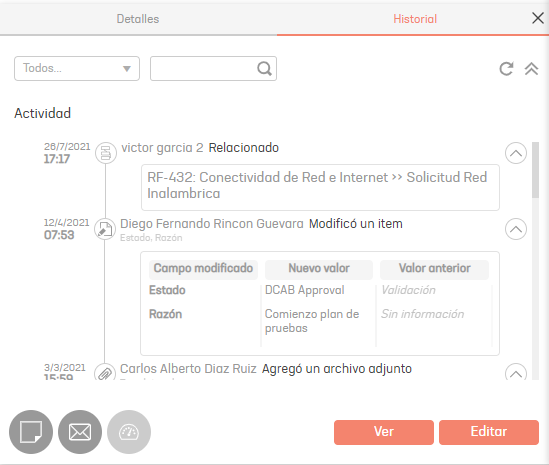Click the refresh history icon
The width and height of the screenshot is (549, 465).
point(506,69)
